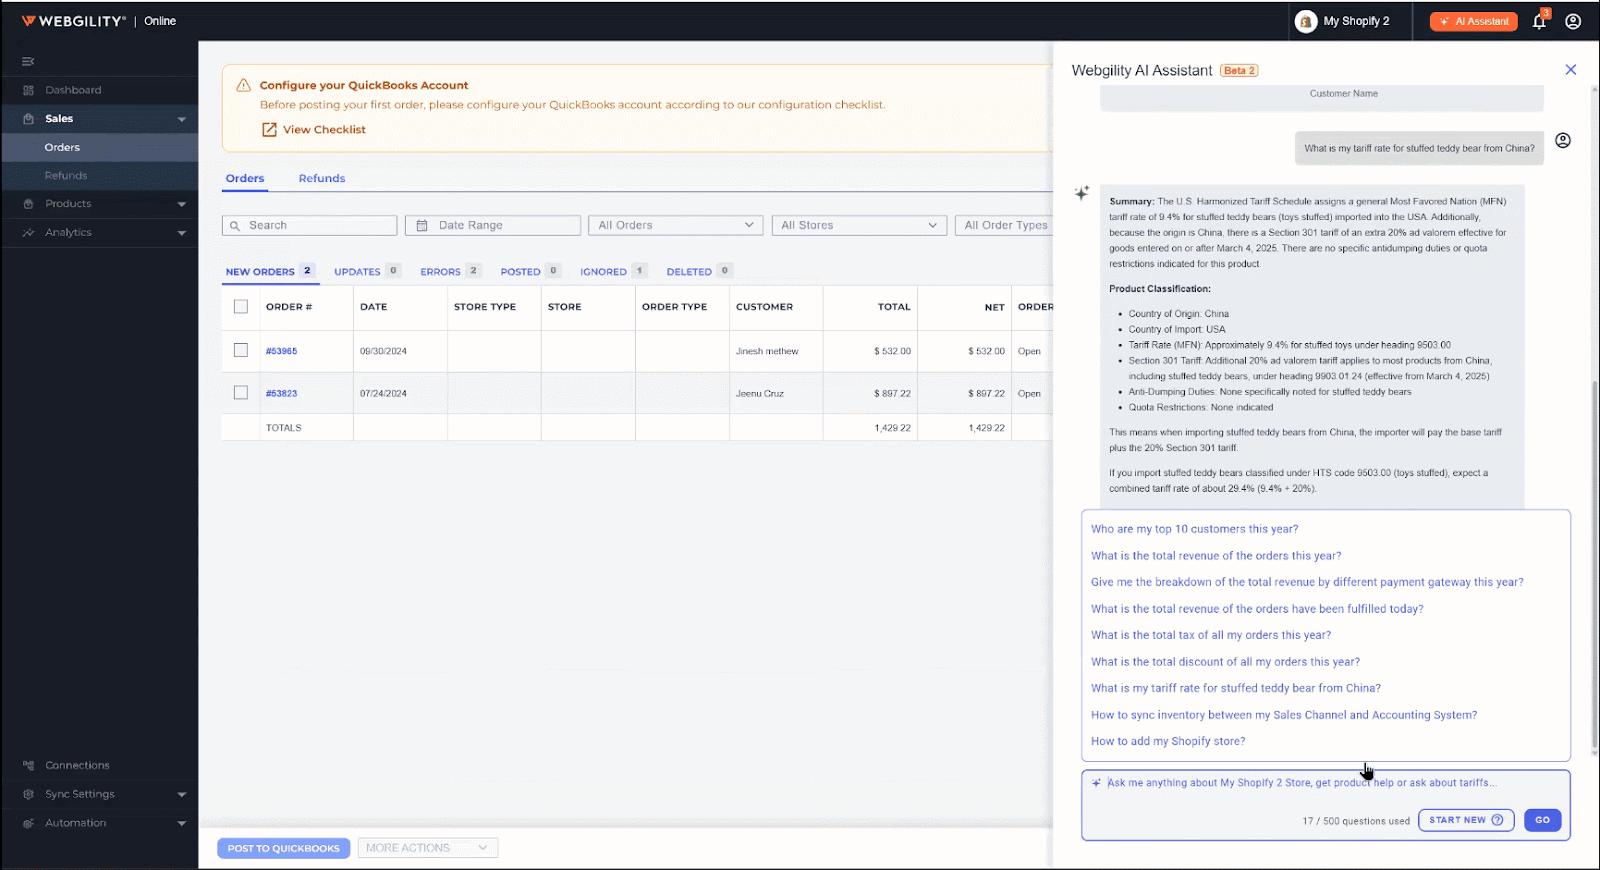
Task: Toggle the select-all orders checkbox
Action: (x=241, y=307)
